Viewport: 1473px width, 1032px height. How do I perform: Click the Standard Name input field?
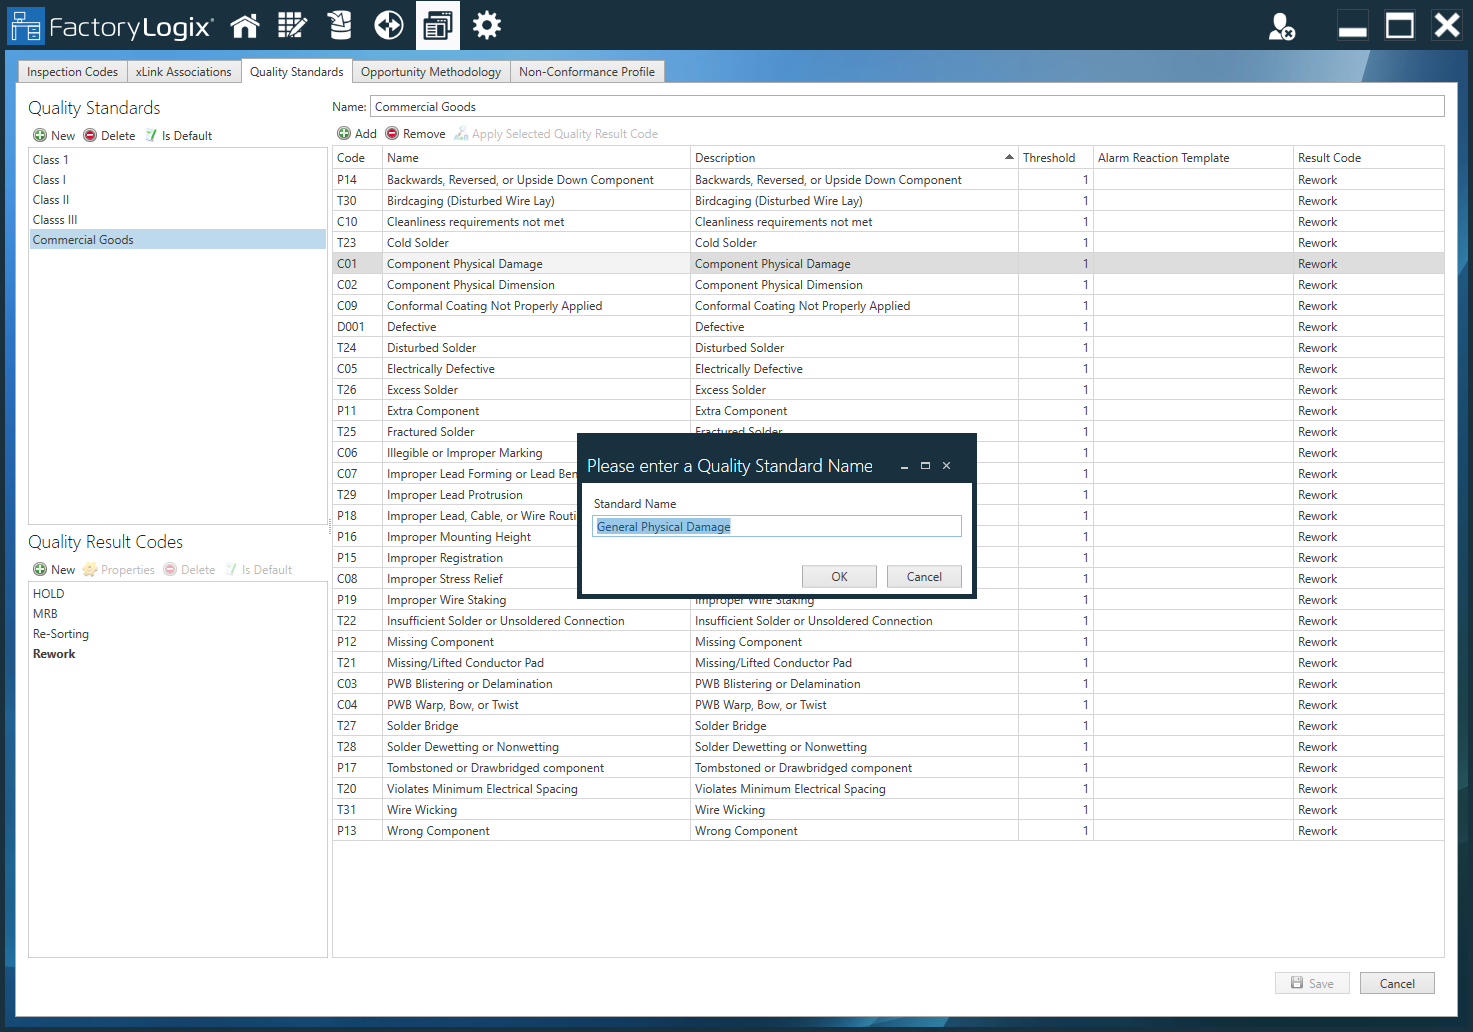[x=776, y=525]
